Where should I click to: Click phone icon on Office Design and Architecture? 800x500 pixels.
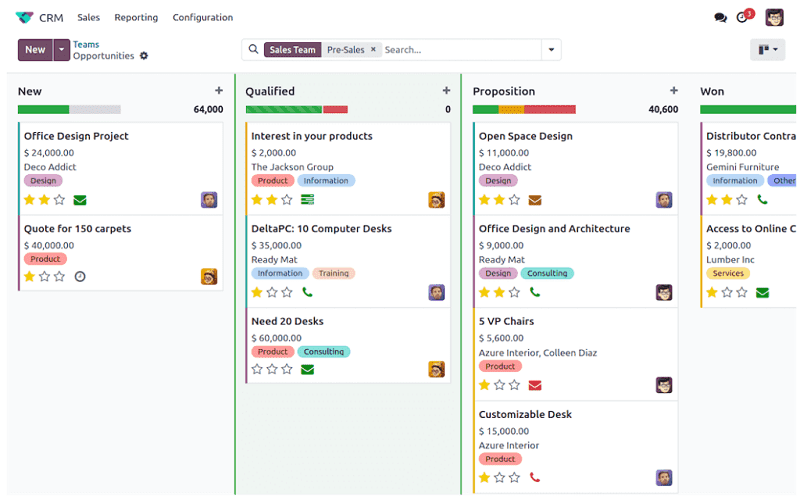tap(535, 292)
